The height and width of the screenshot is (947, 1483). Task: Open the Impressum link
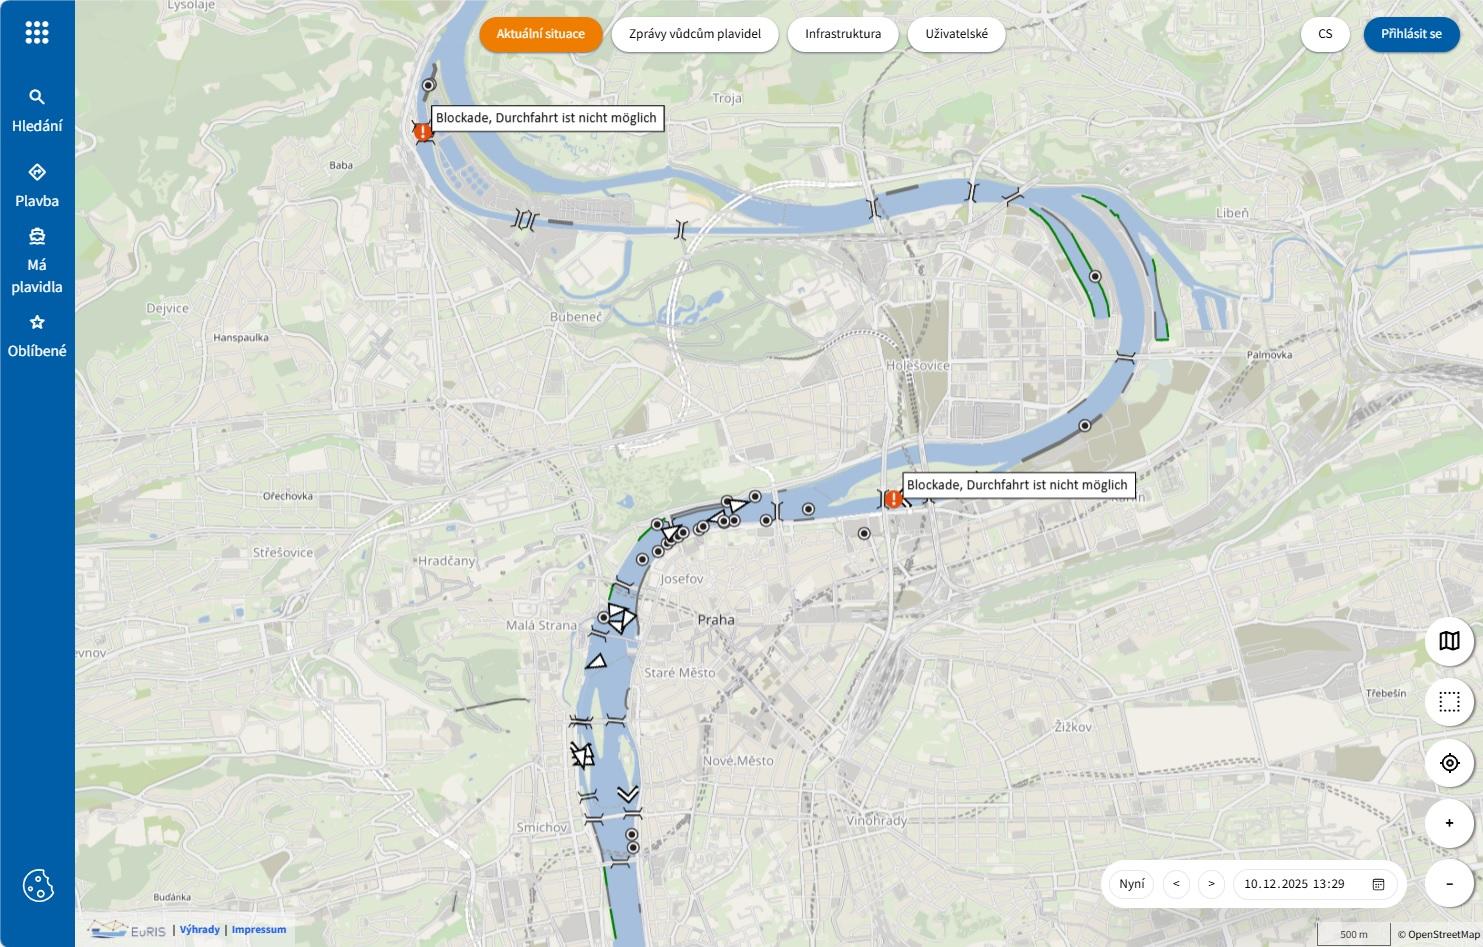pyautogui.click(x=259, y=930)
